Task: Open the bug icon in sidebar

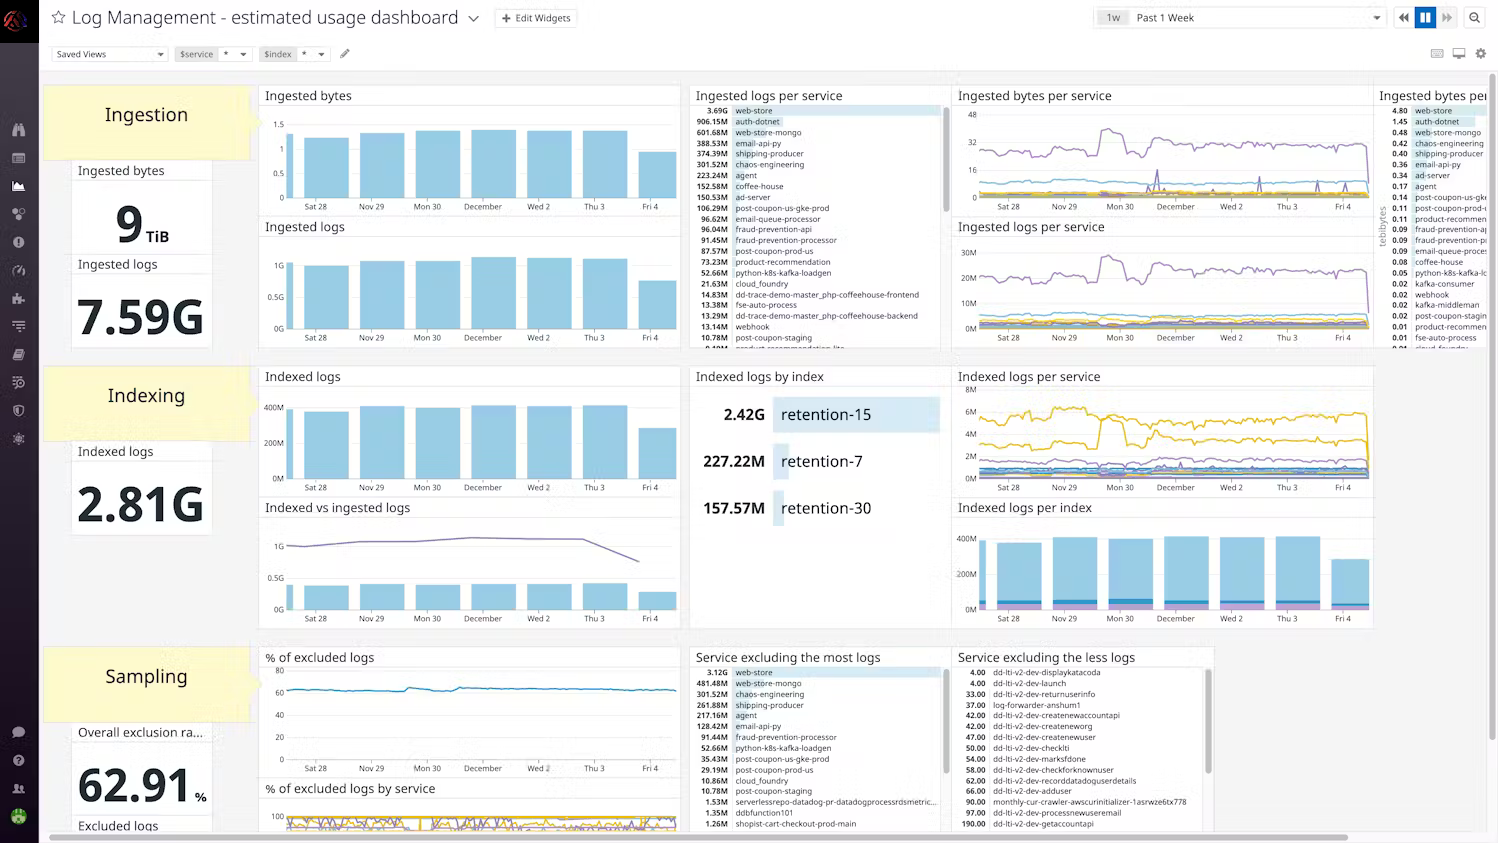Action: (x=18, y=438)
